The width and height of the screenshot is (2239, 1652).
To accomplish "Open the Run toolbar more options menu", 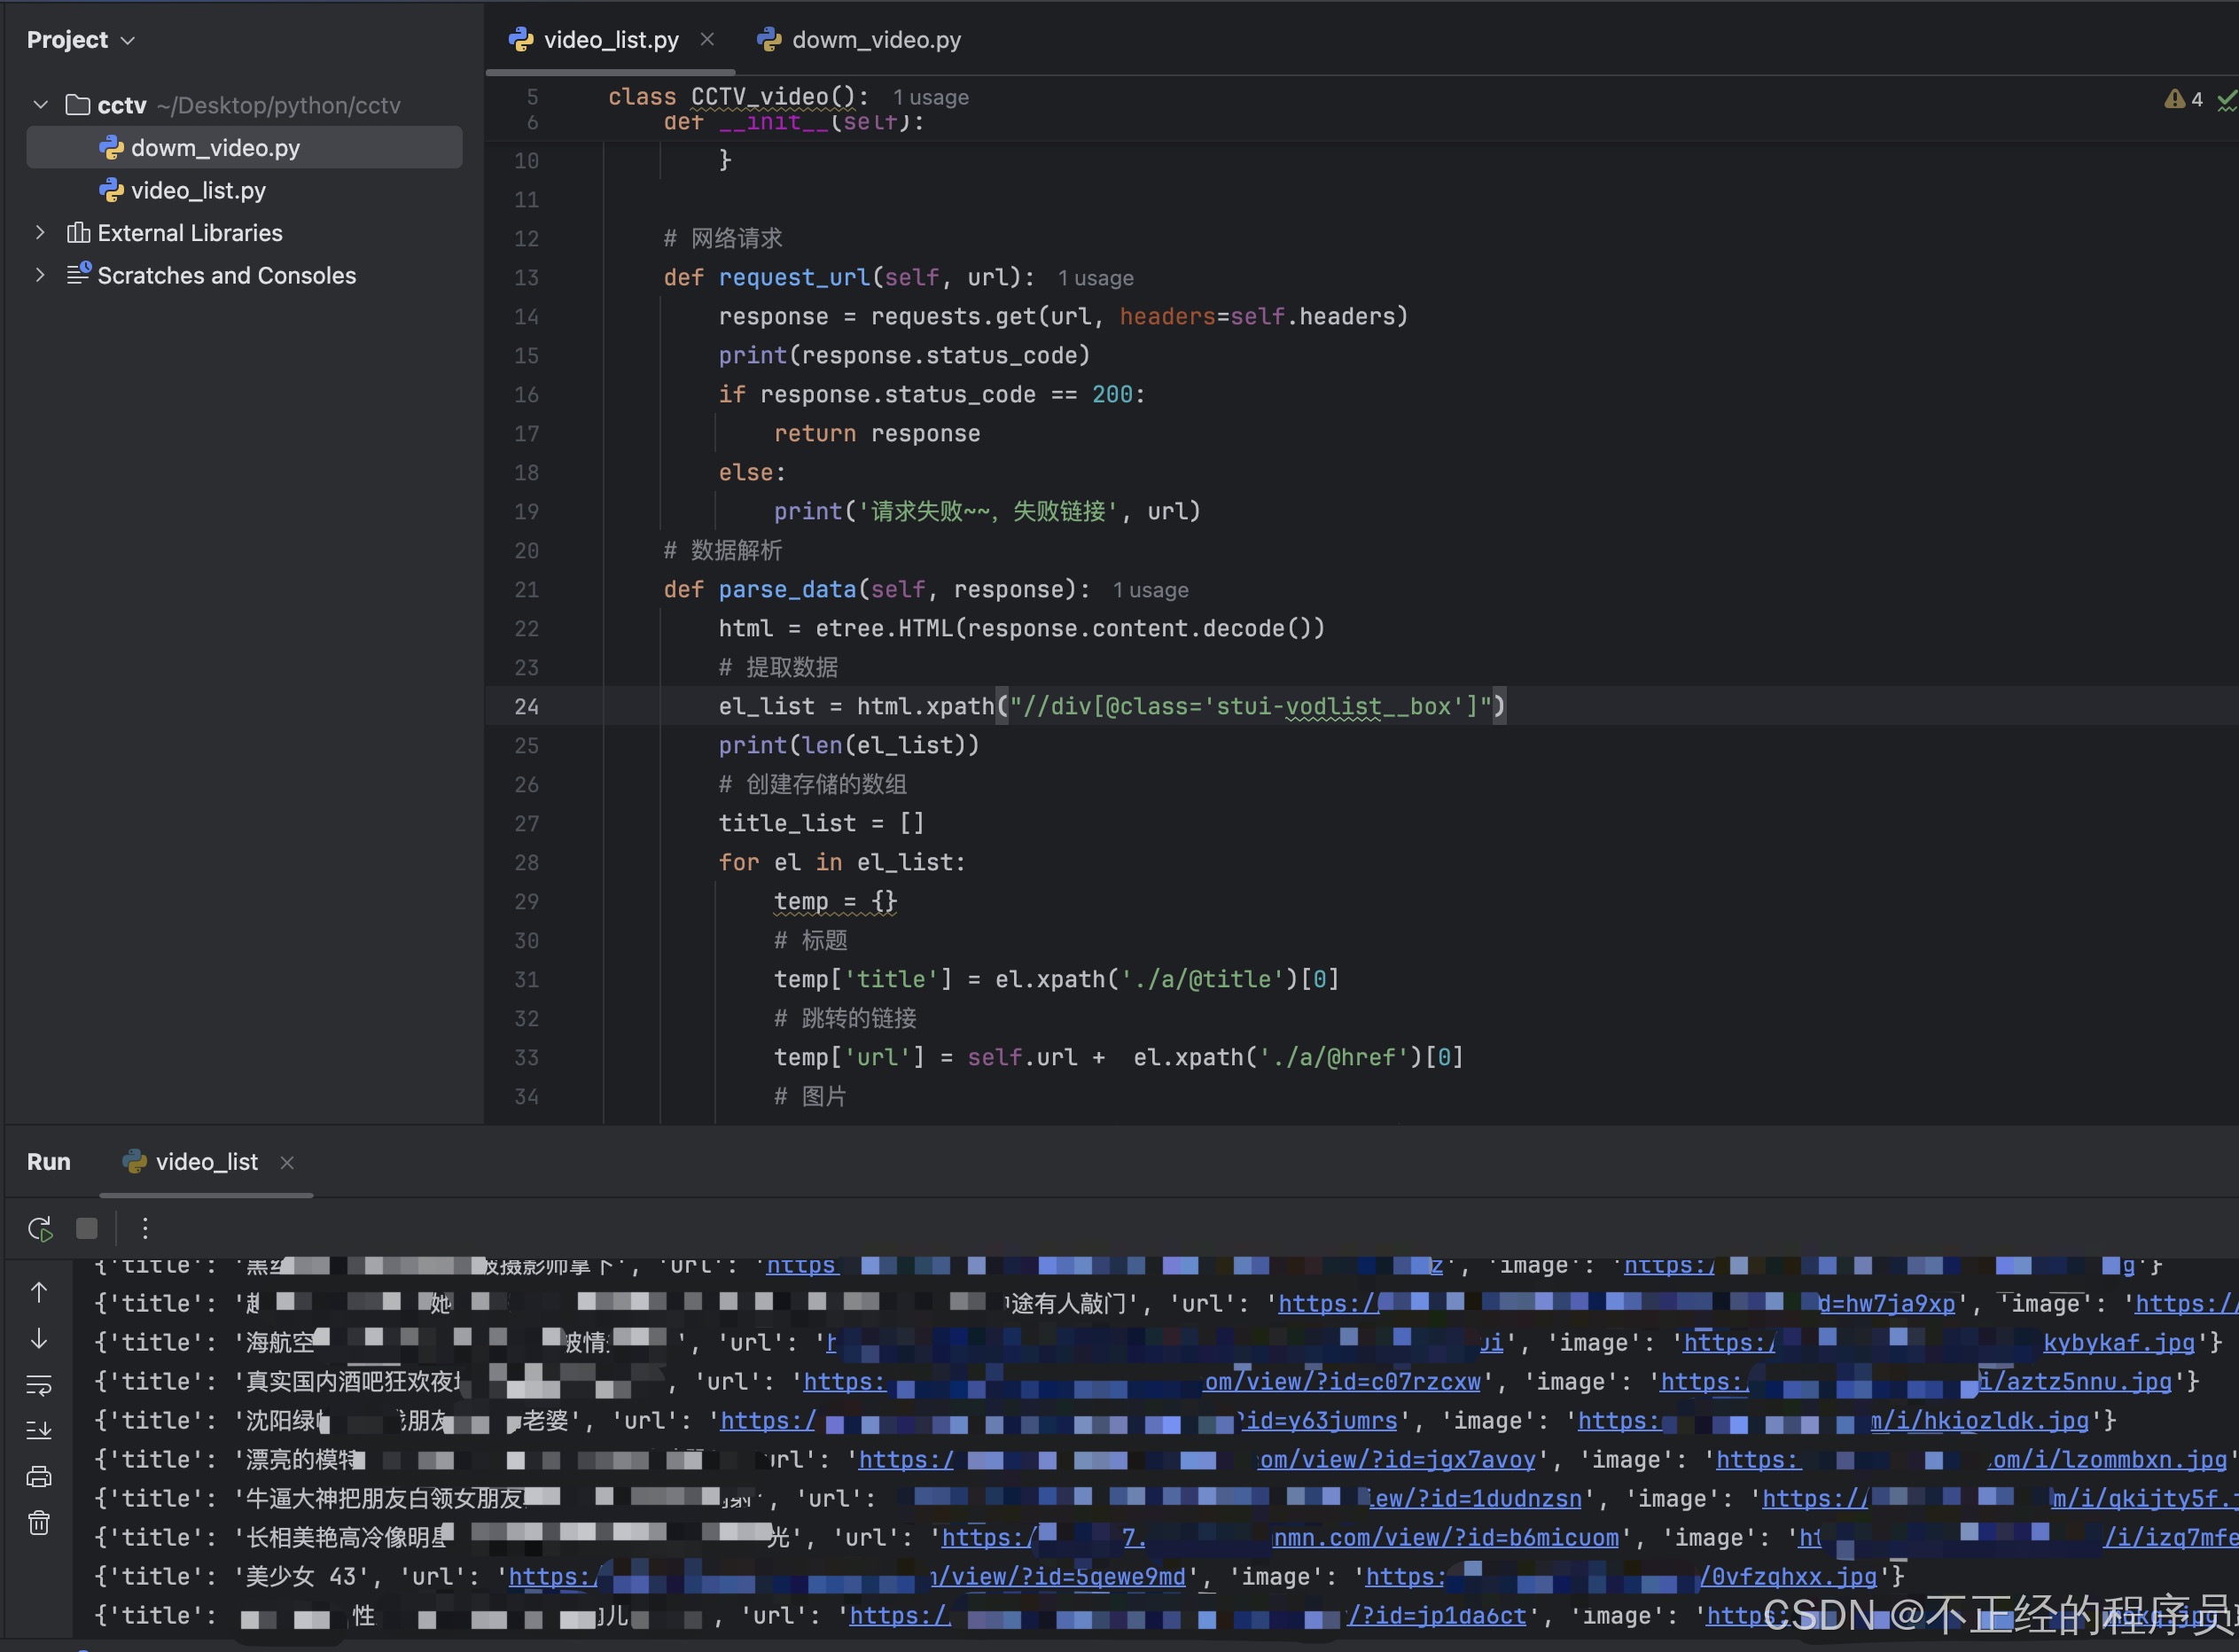I will [145, 1228].
